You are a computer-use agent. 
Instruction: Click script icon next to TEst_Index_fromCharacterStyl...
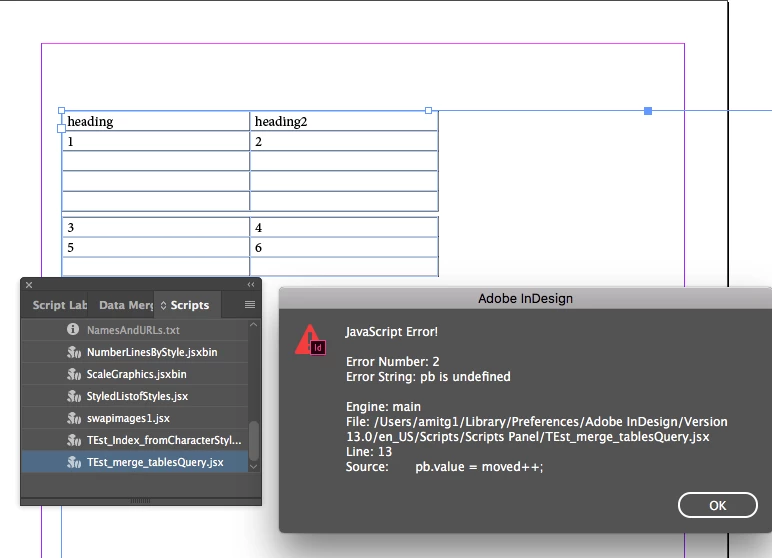[x=74, y=440]
